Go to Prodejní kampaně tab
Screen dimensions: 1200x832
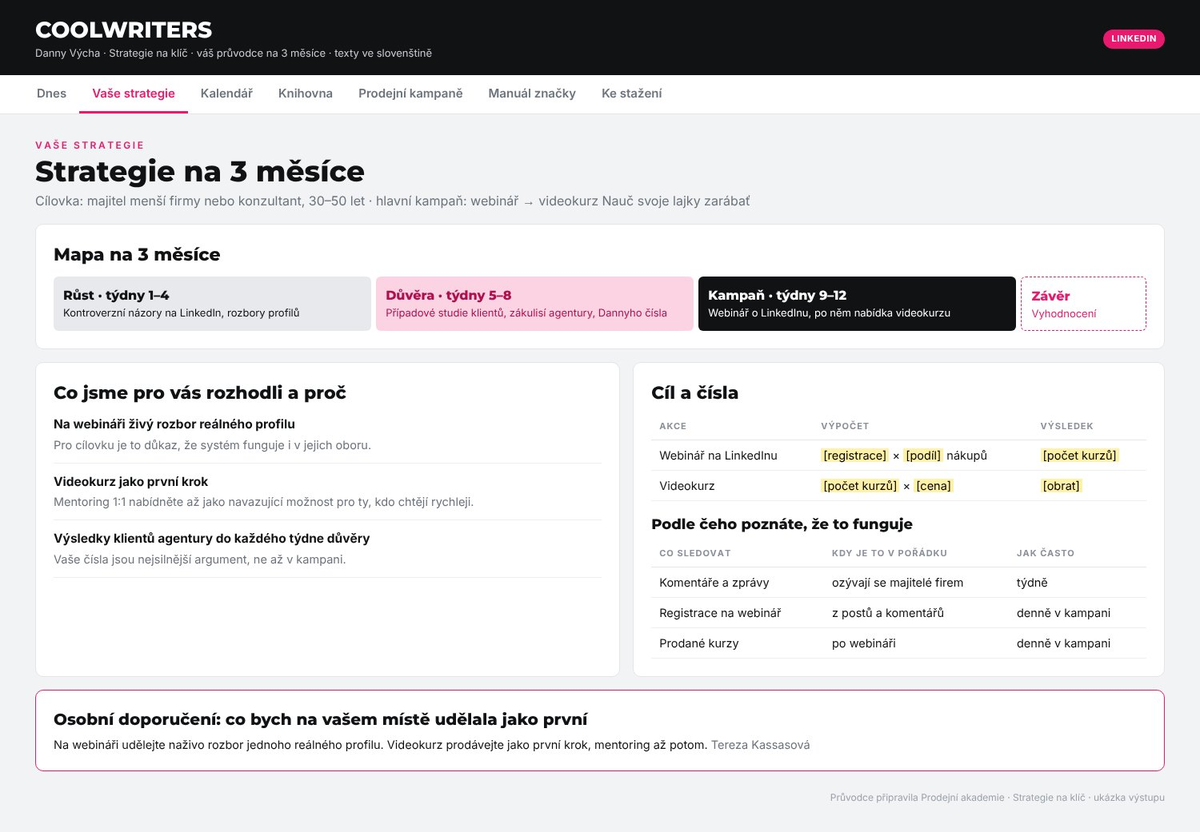pyautogui.click(x=410, y=93)
